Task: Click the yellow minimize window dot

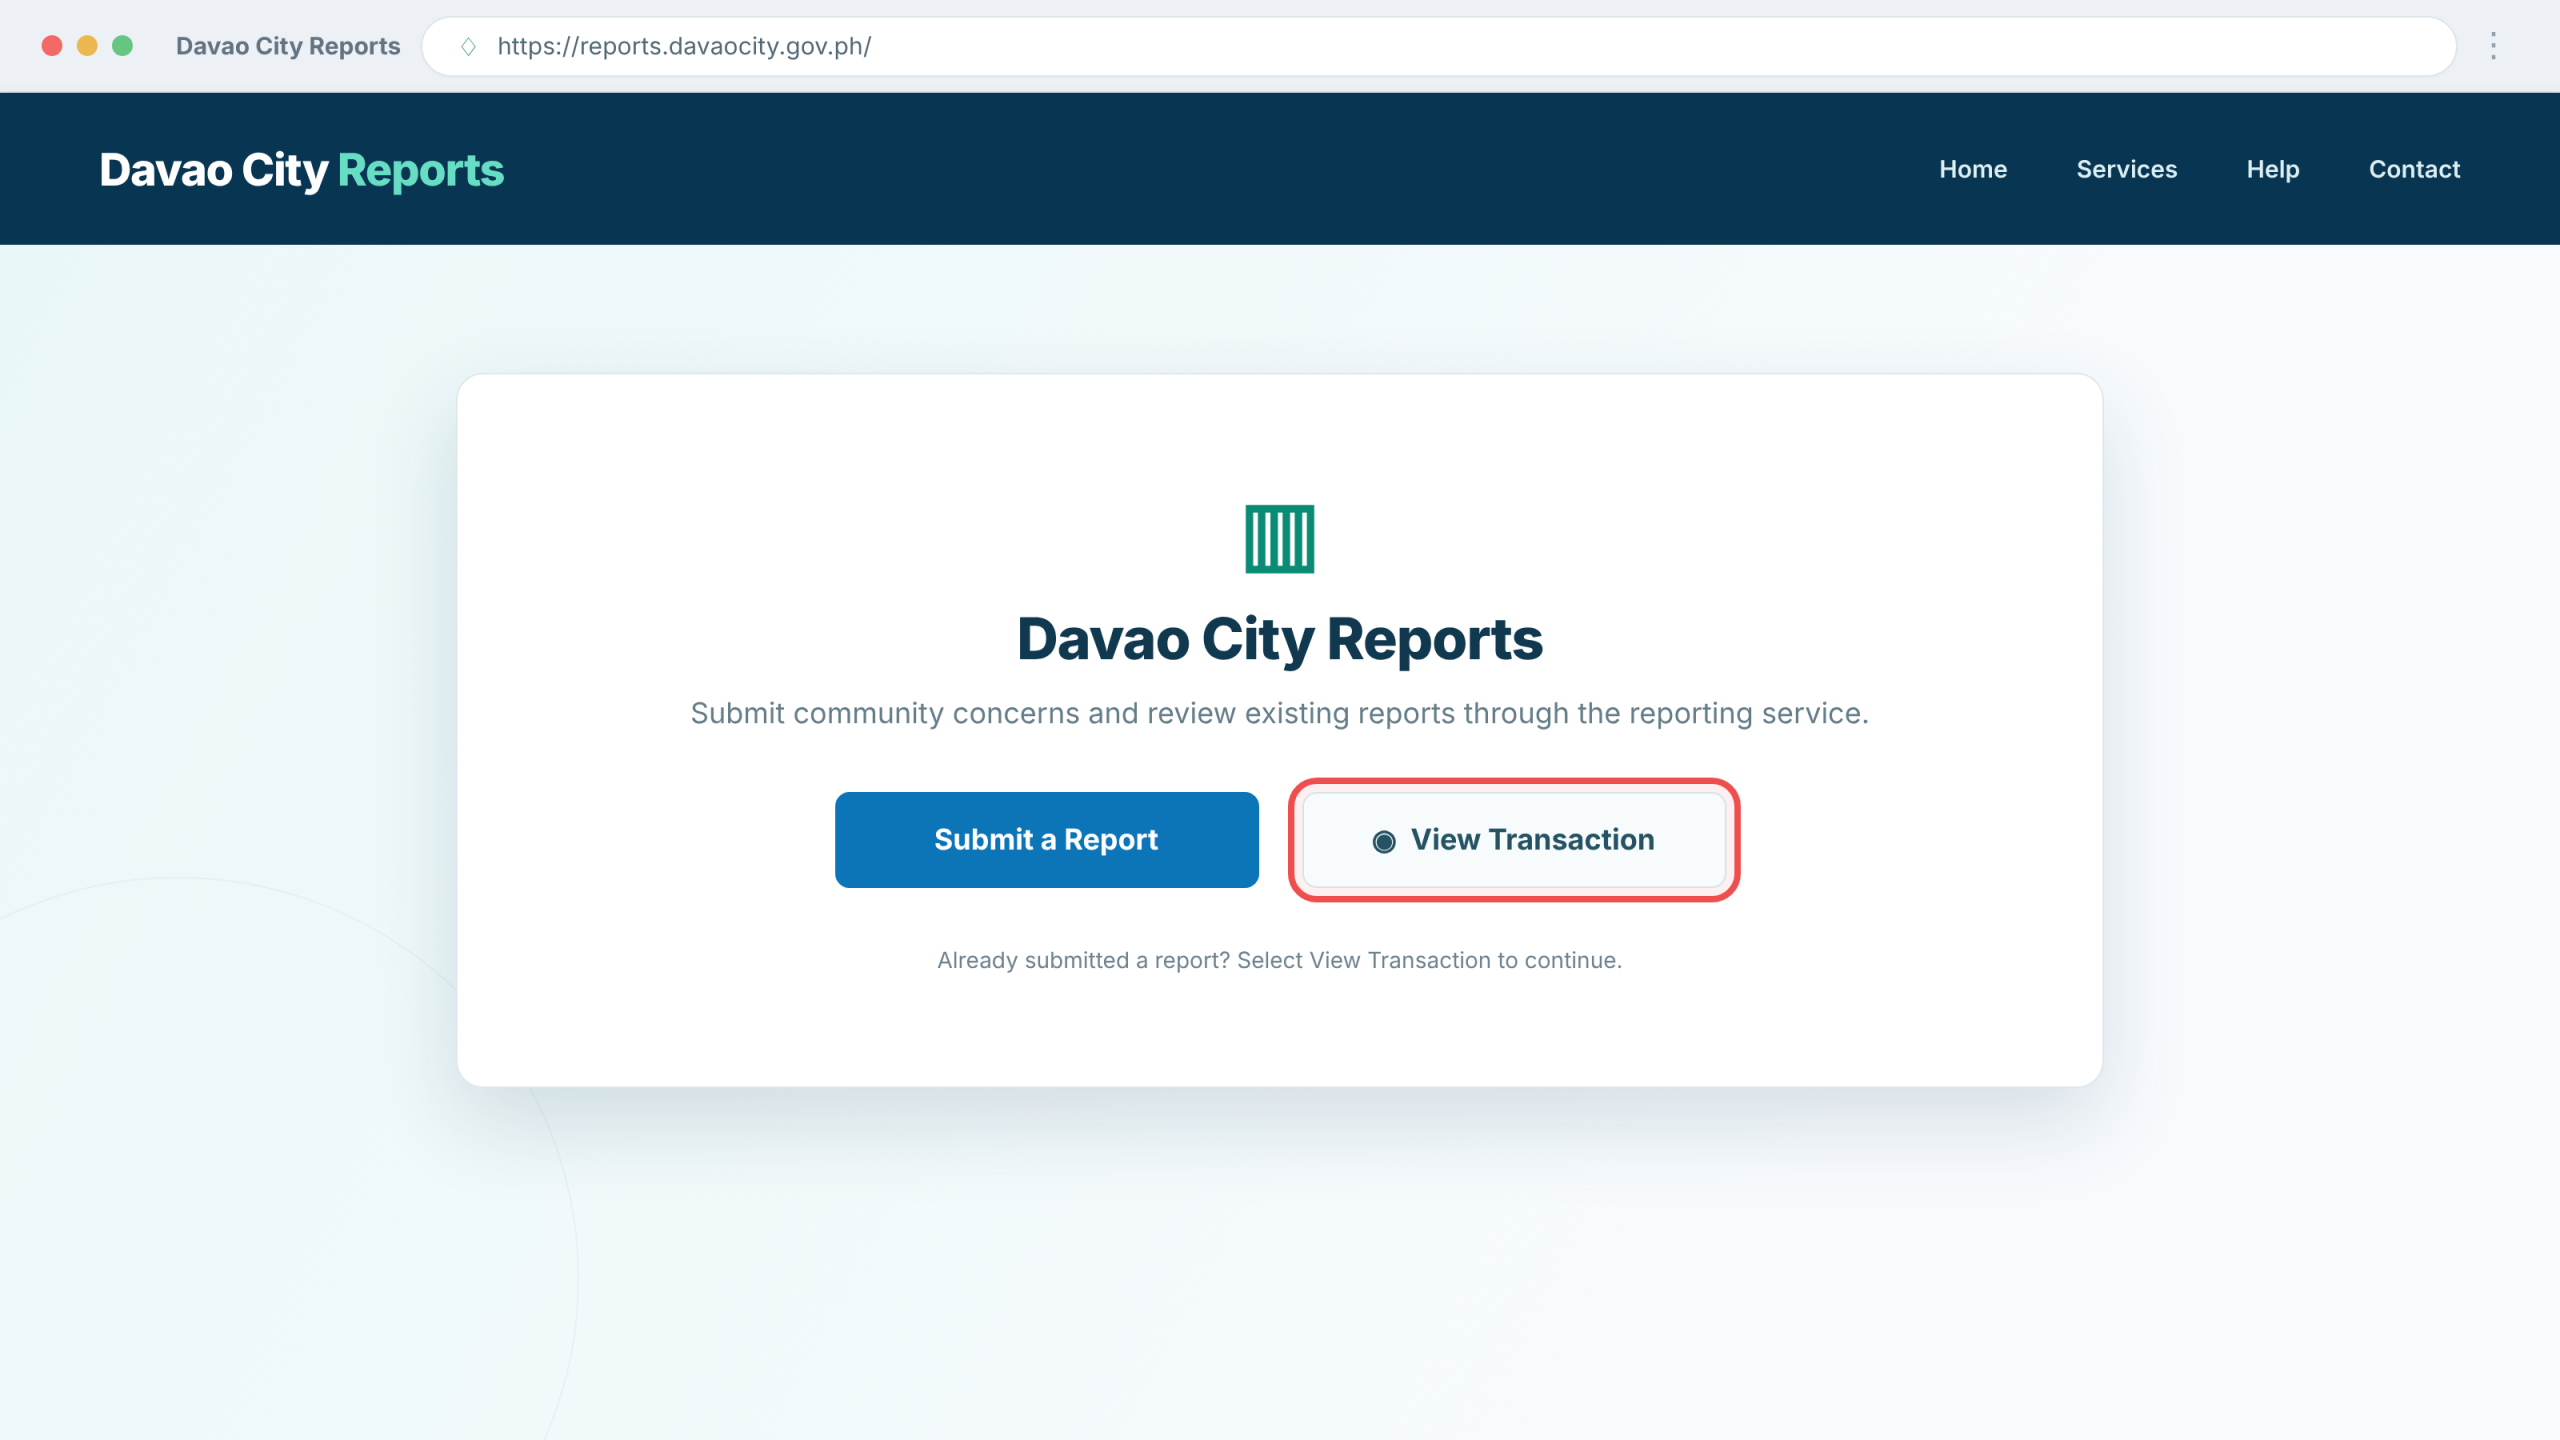Action: (x=87, y=46)
